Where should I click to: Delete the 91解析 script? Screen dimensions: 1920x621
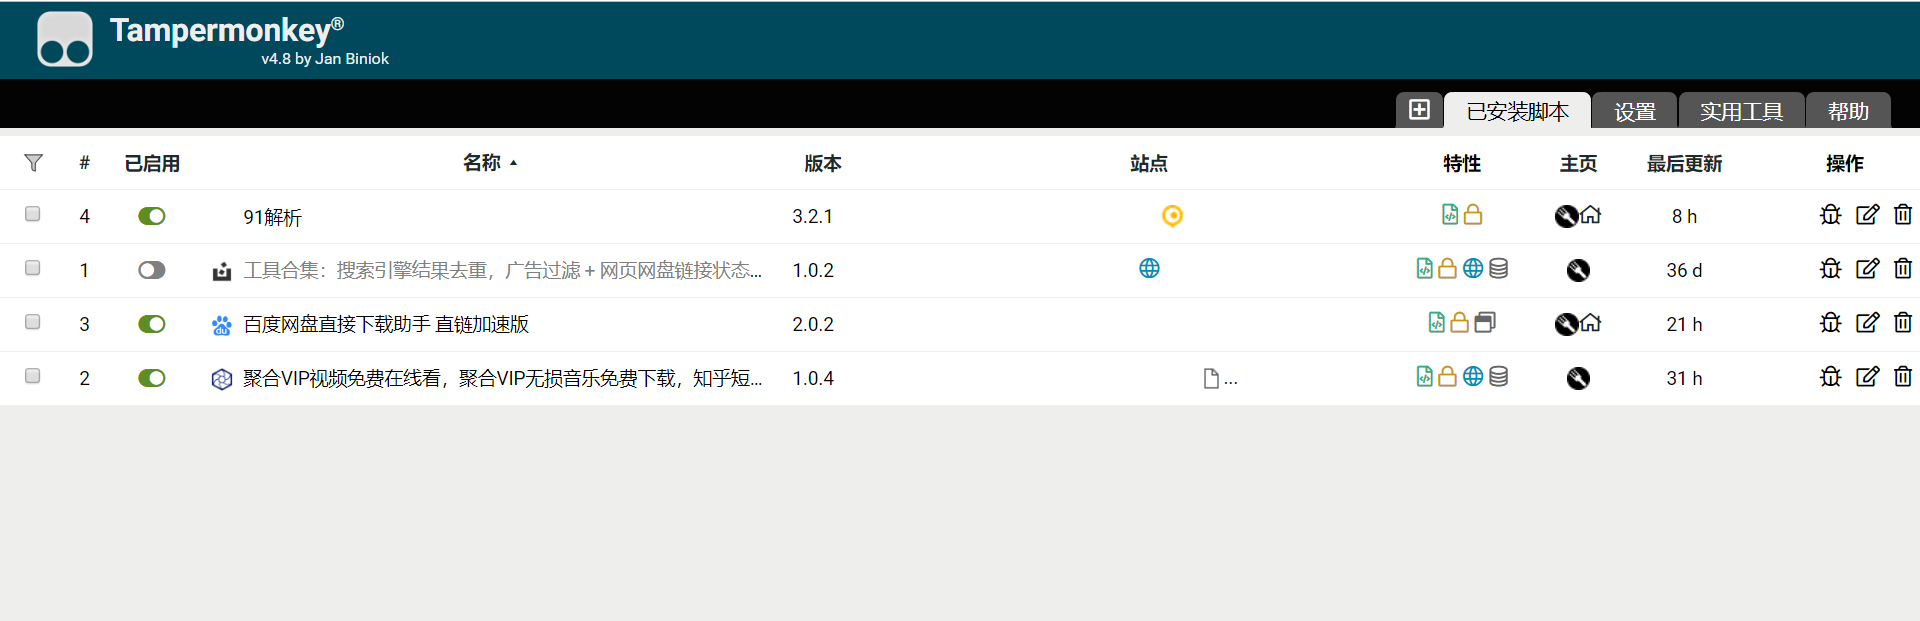point(1903,215)
